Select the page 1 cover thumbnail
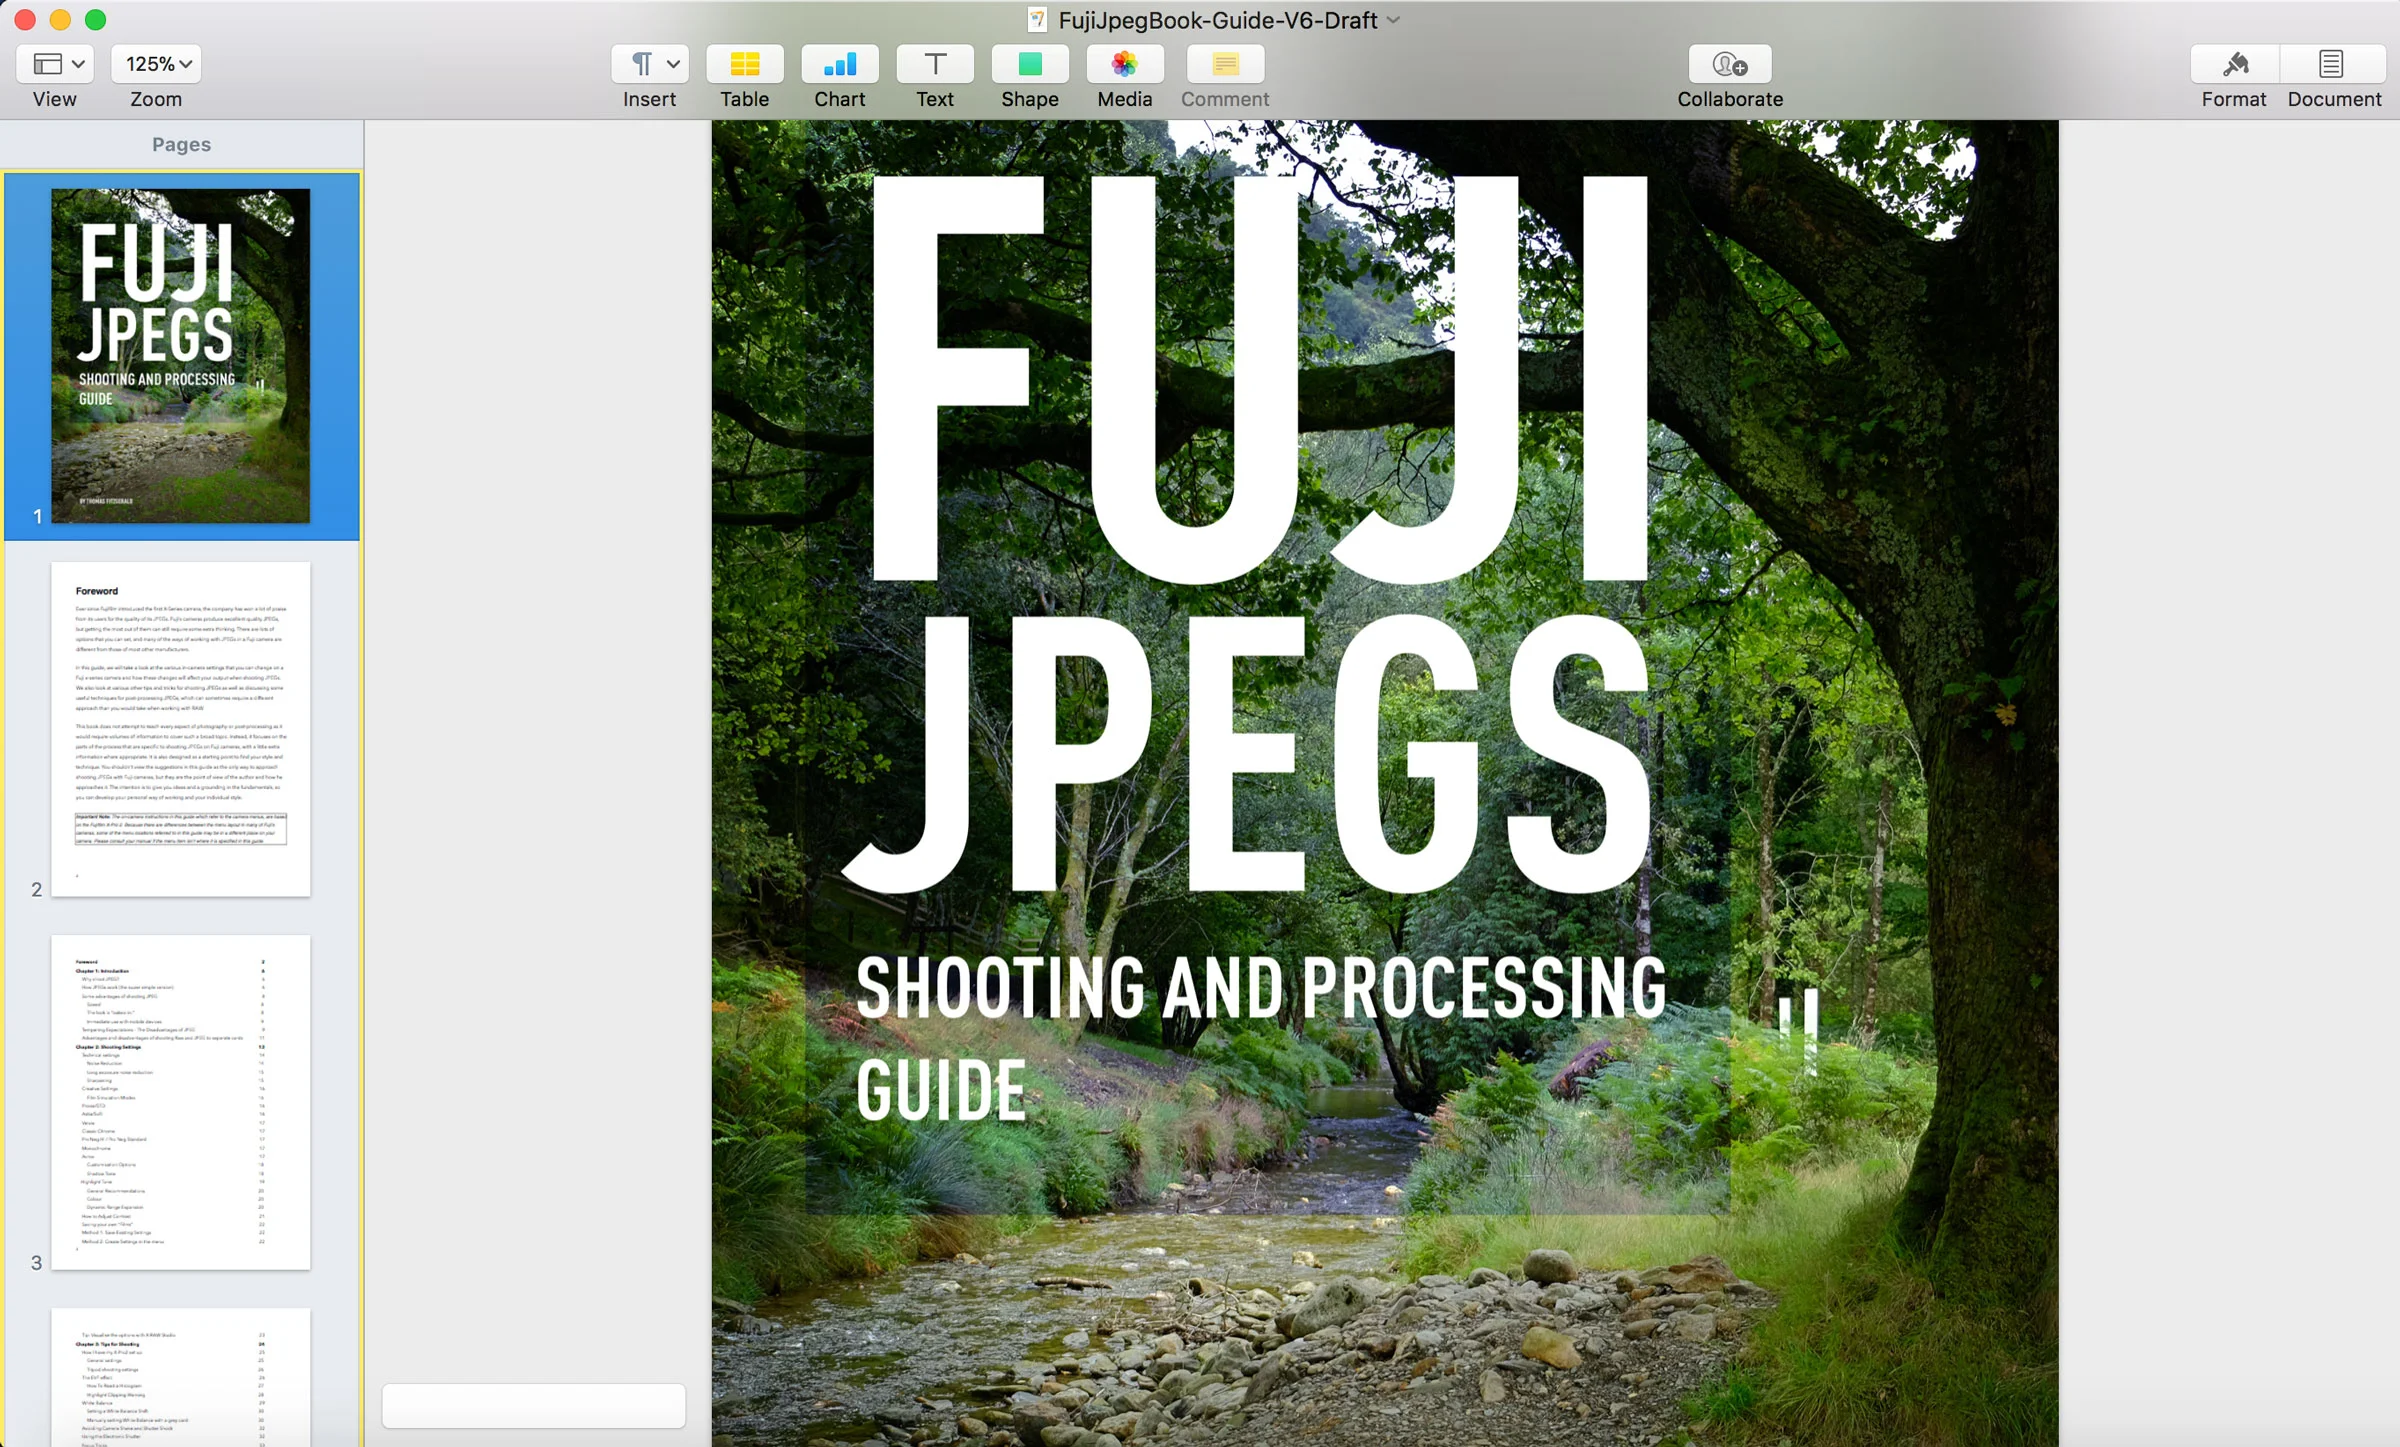 coord(181,356)
